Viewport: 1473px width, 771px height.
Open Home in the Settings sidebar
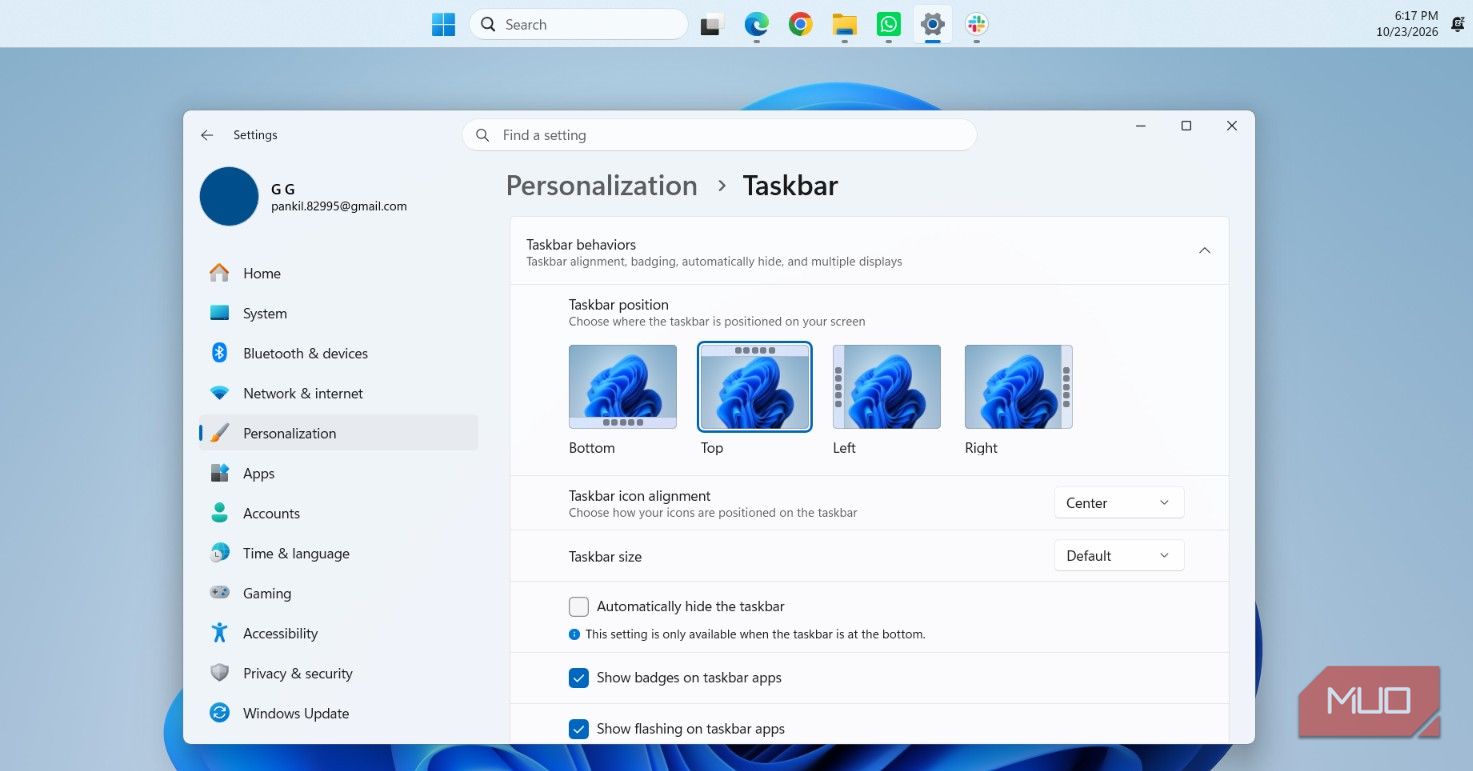pos(338,273)
